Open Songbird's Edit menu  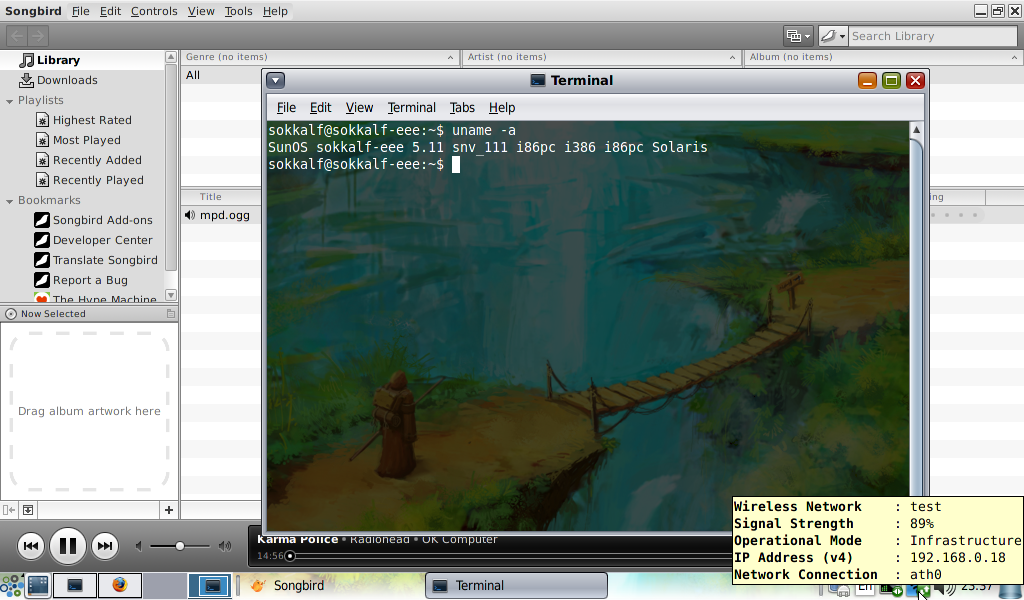point(110,11)
